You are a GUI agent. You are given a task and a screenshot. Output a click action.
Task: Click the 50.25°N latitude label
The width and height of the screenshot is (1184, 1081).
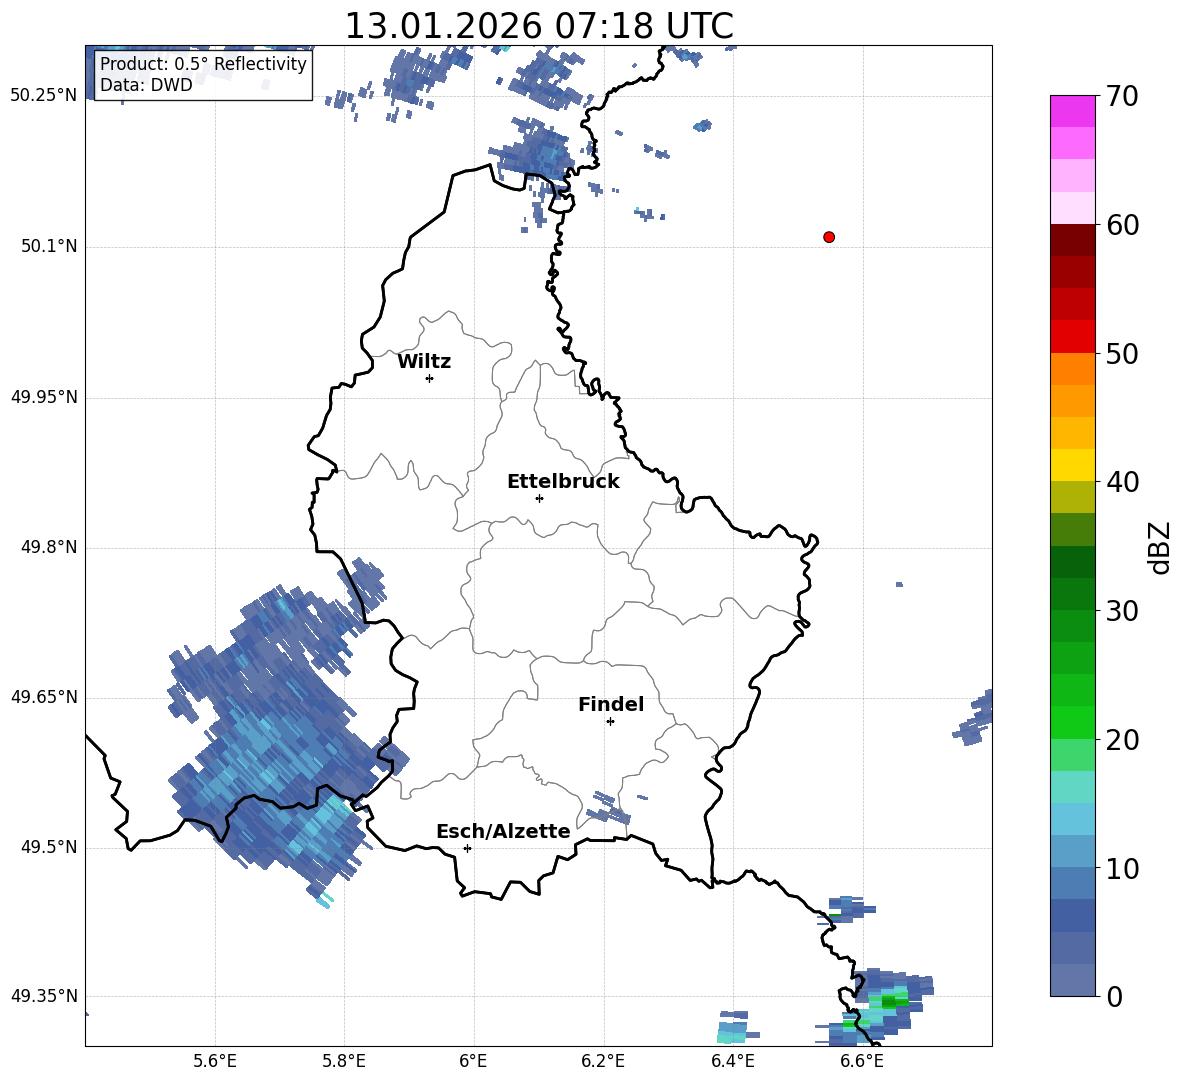[x=44, y=96]
